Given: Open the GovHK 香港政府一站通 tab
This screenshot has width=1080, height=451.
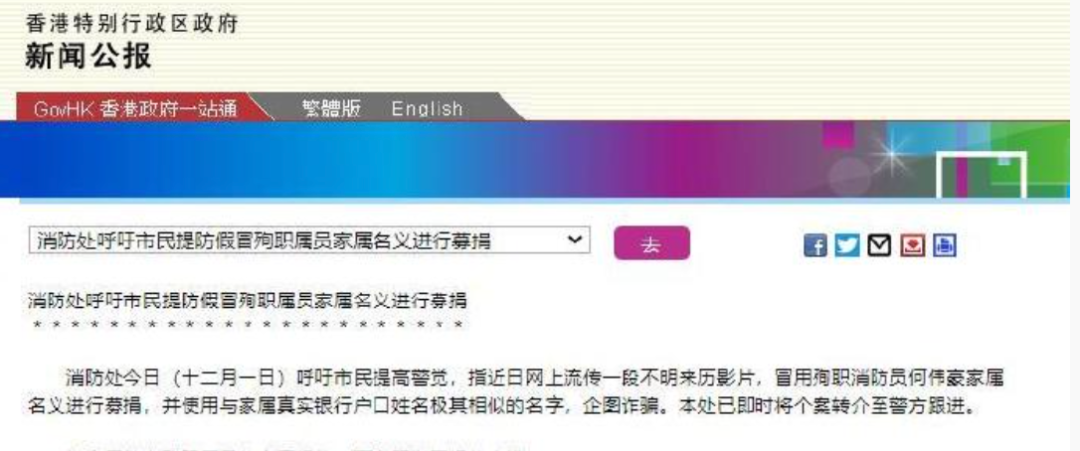Looking at the screenshot, I should (135, 109).
